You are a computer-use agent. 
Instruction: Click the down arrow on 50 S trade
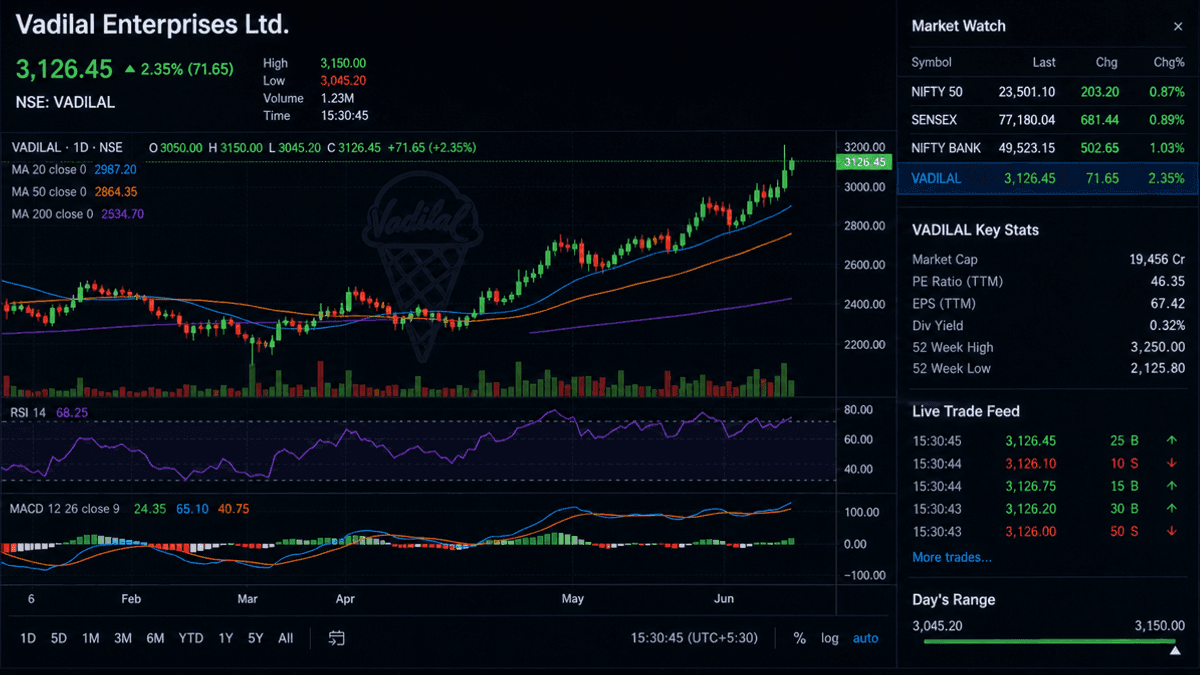click(1172, 531)
